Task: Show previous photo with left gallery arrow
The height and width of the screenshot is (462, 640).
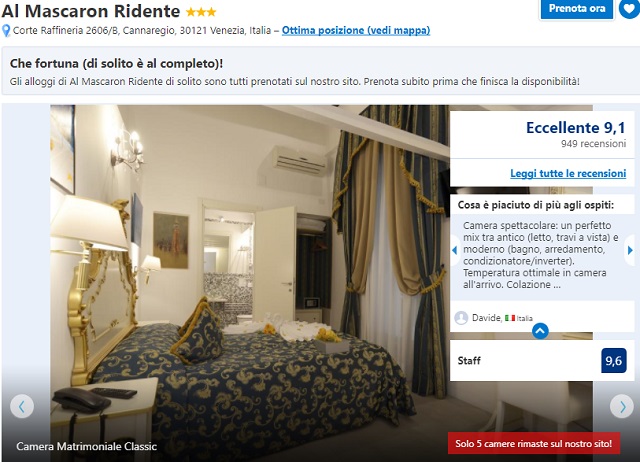Action: coord(22,406)
